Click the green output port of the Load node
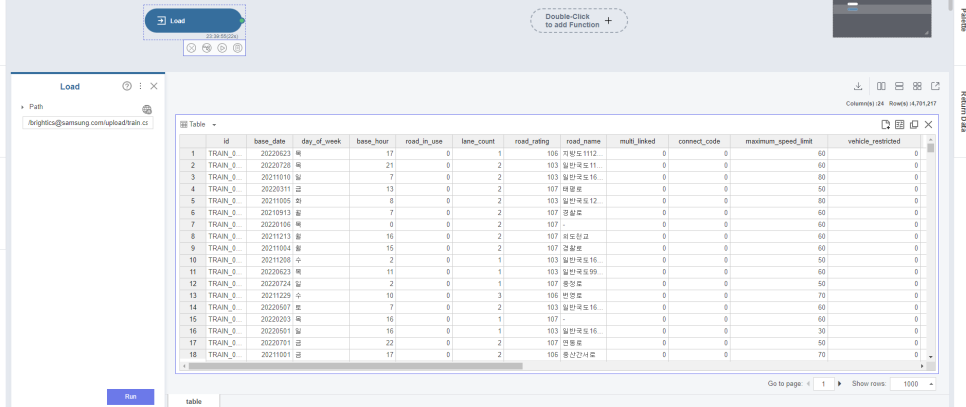The height and width of the screenshot is (407, 966). pos(242,21)
